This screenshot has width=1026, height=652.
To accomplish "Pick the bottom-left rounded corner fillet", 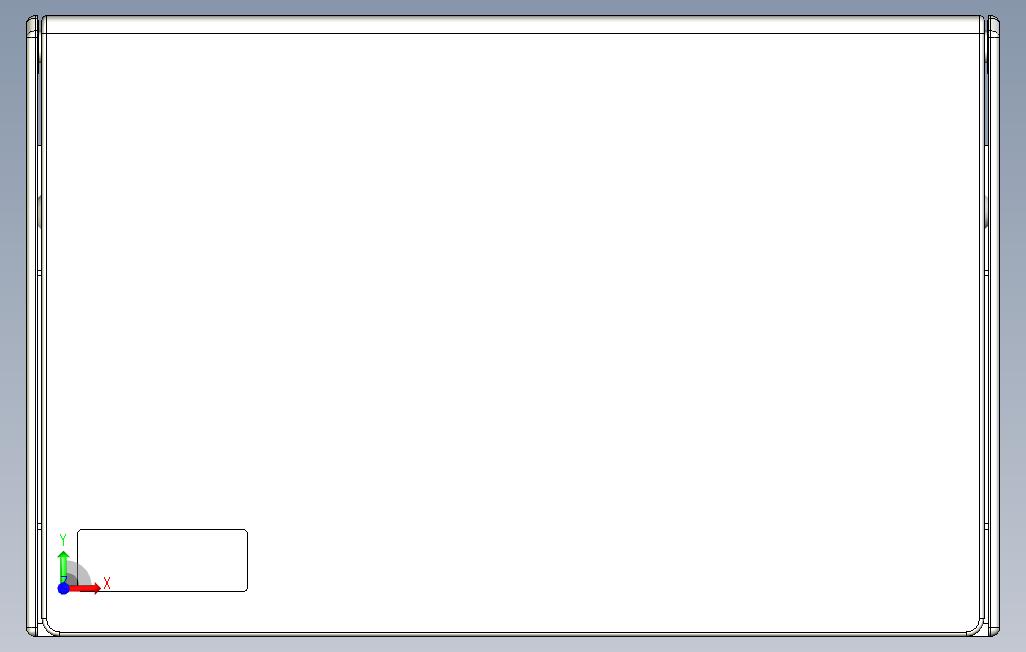I will pyautogui.click(x=49, y=627).
